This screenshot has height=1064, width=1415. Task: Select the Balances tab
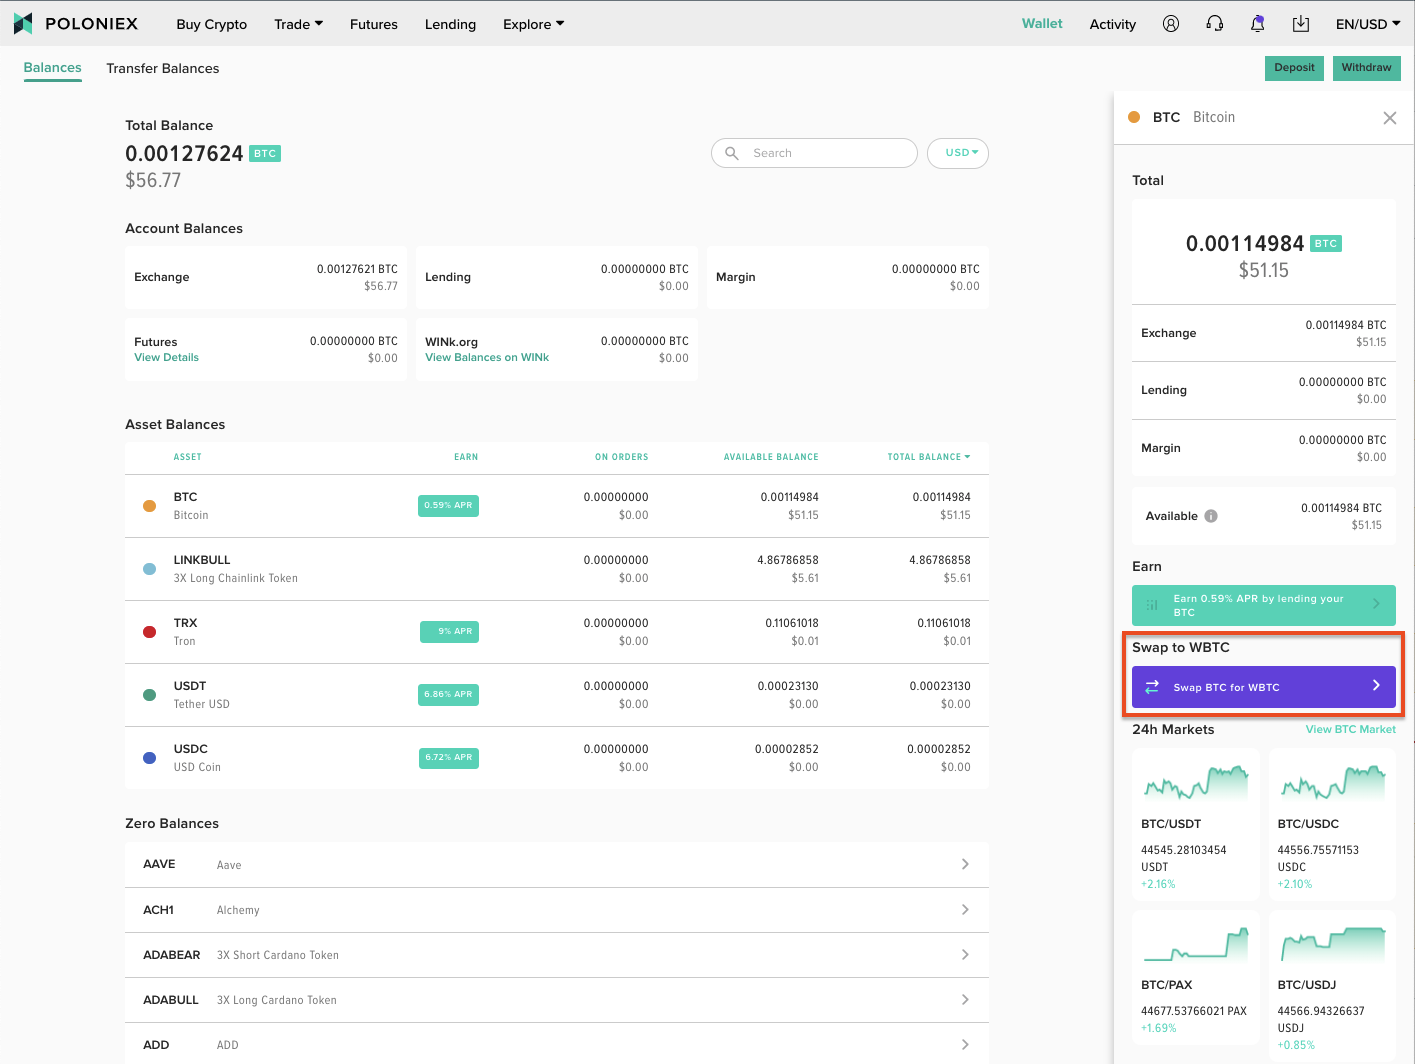point(52,68)
